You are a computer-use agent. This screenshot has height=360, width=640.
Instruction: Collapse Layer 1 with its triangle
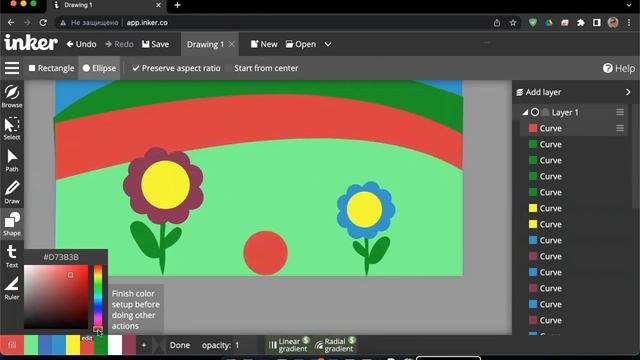[x=525, y=112]
